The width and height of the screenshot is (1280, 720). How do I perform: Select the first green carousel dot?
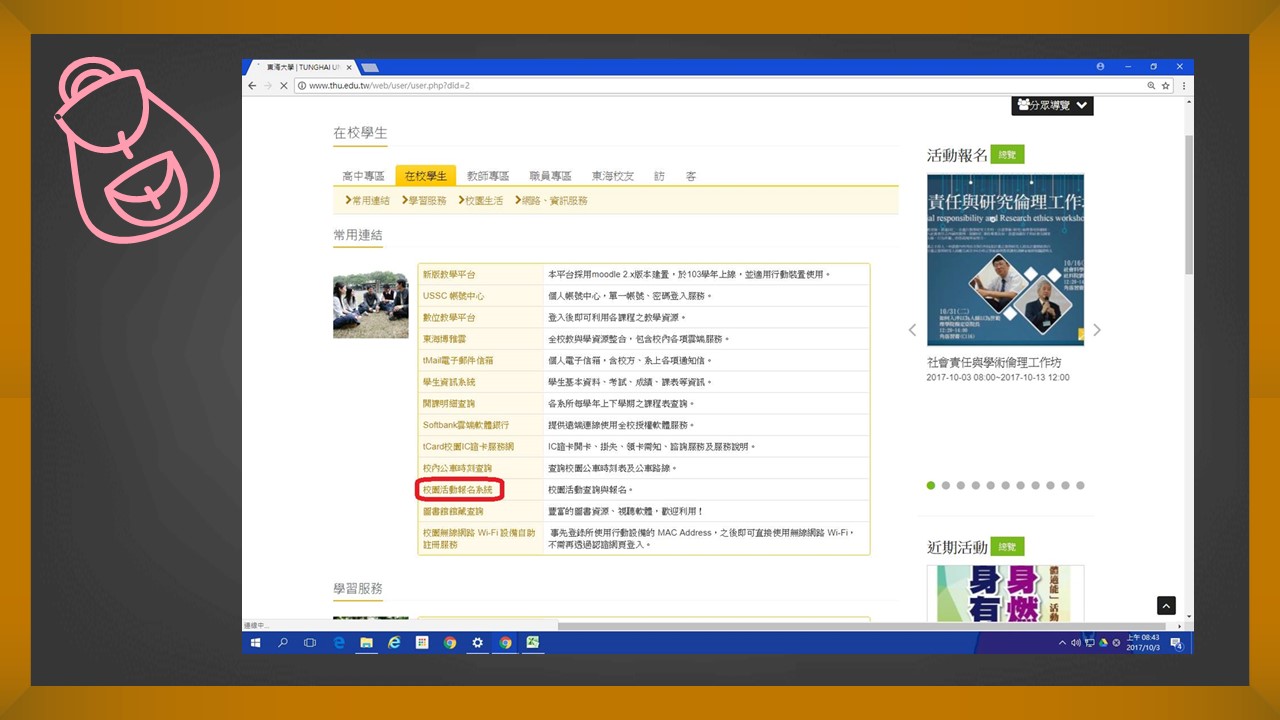tap(931, 486)
